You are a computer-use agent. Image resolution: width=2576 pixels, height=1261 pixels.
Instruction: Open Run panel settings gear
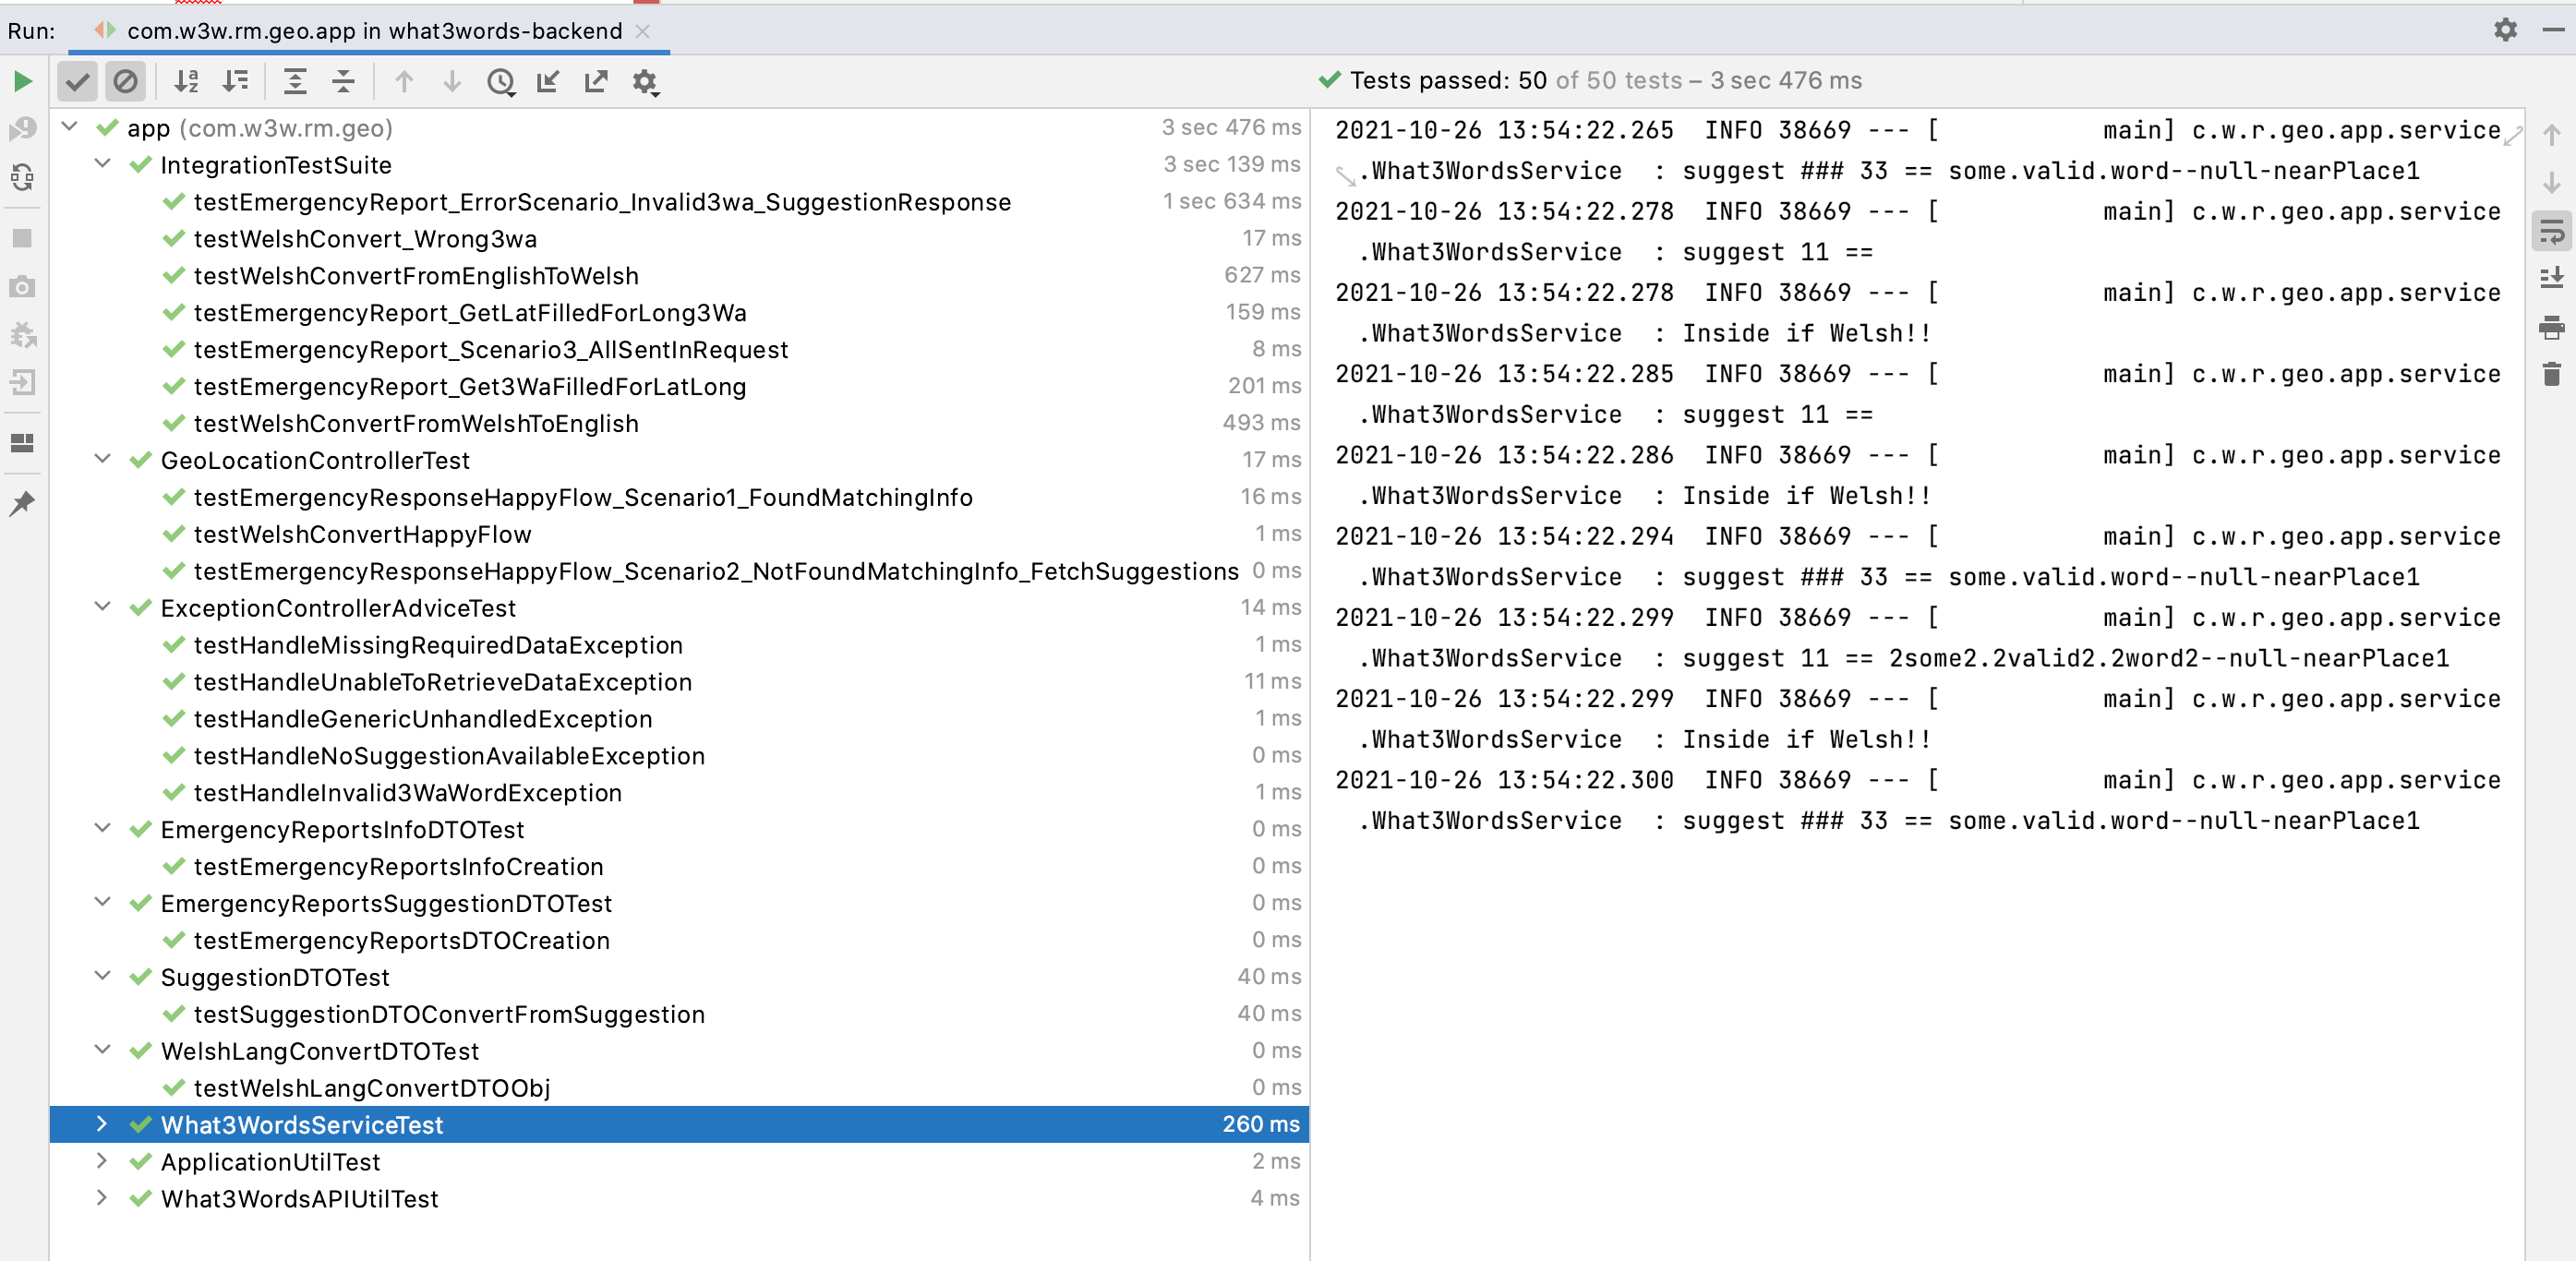(x=2504, y=30)
